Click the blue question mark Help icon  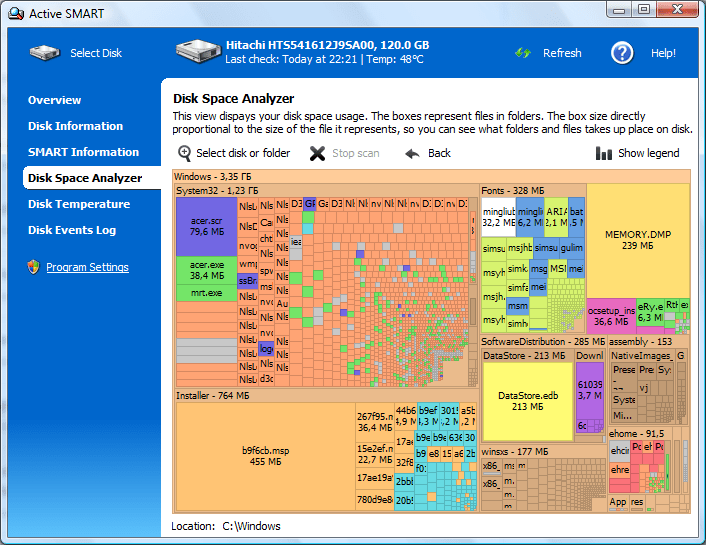coord(622,53)
